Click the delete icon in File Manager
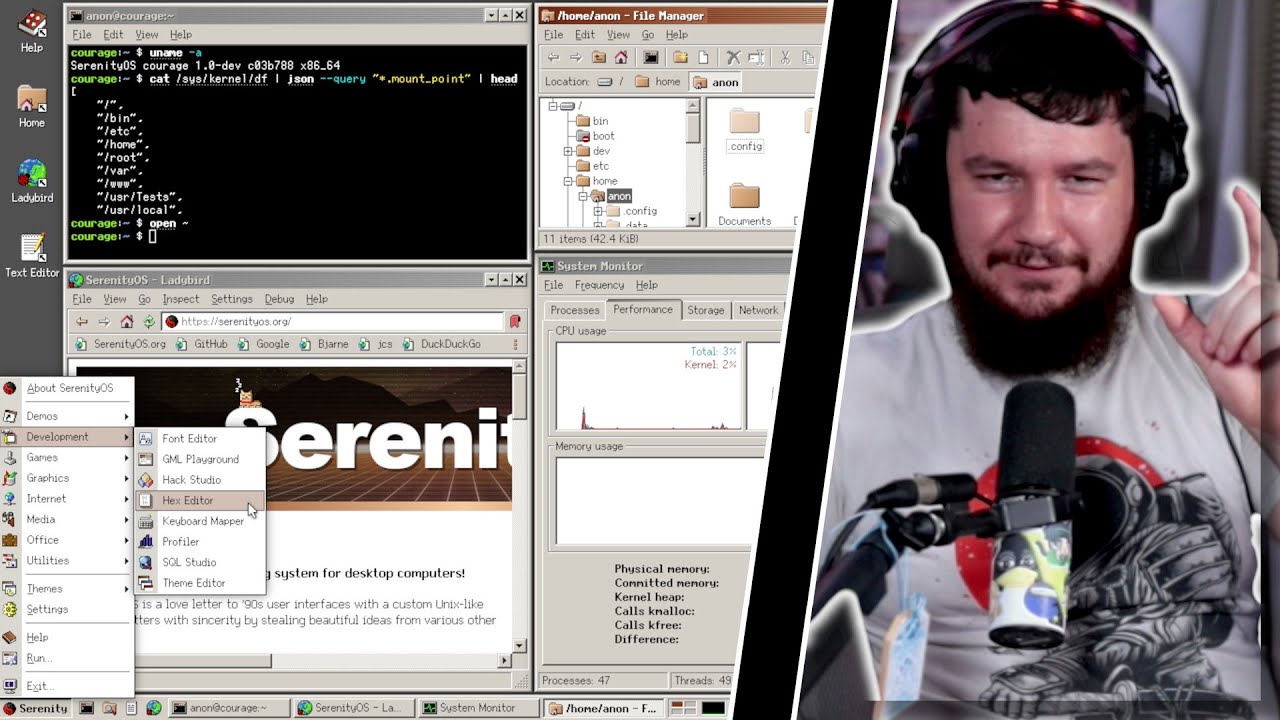The width and height of the screenshot is (1280, 720). coord(733,58)
